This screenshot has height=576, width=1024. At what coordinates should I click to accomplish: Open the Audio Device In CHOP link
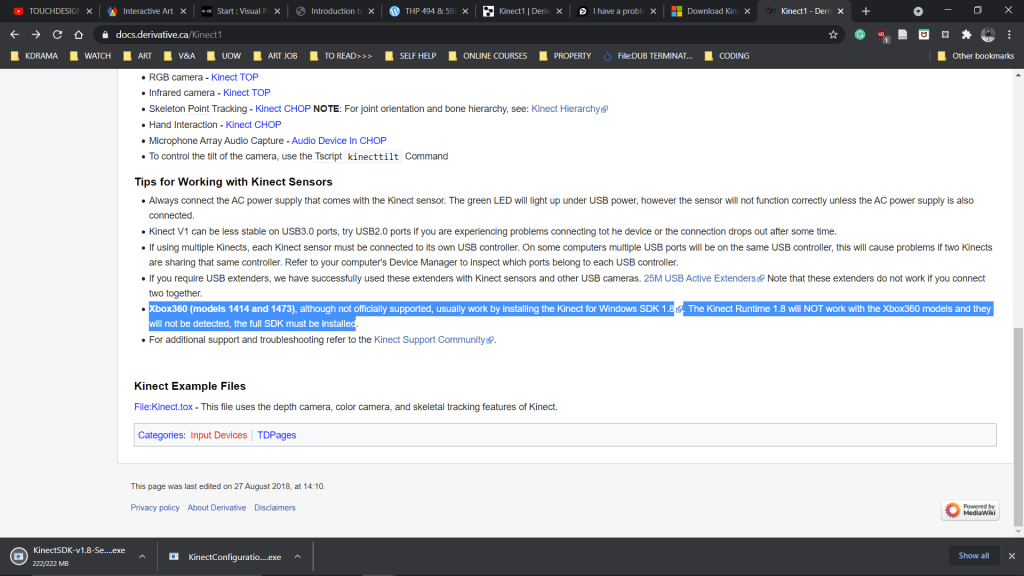(x=338, y=141)
